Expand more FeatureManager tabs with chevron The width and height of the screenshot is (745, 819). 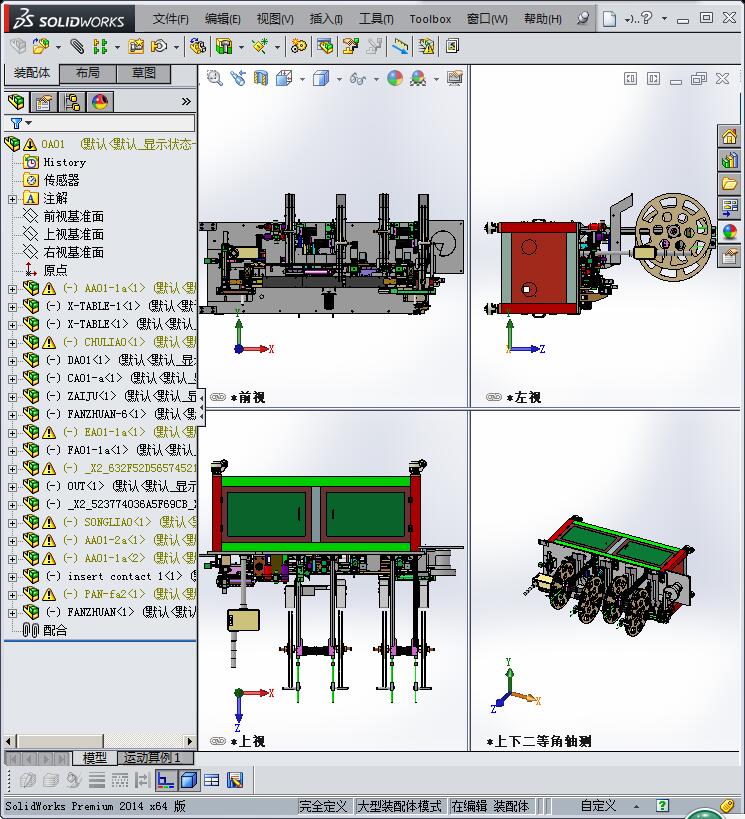[186, 101]
